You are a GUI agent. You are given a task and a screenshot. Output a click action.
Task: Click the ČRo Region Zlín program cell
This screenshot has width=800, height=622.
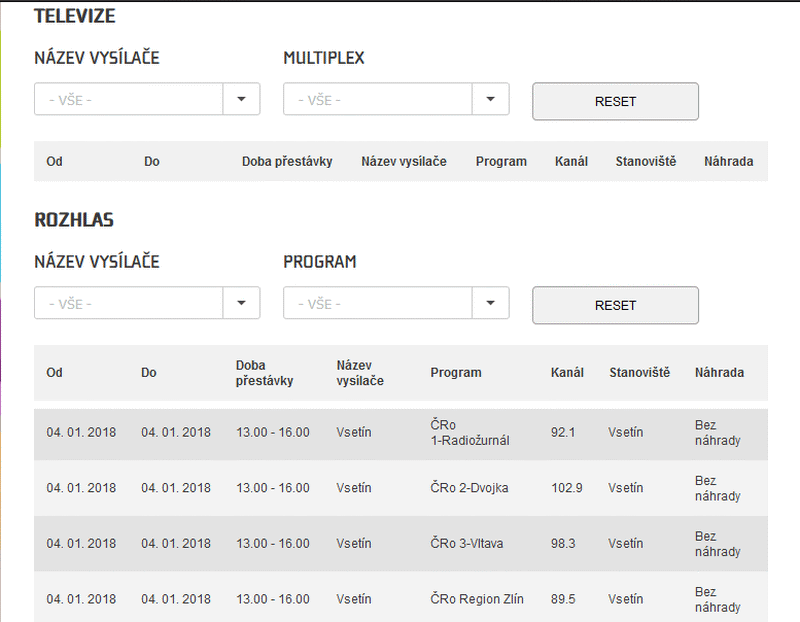tap(478, 600)
